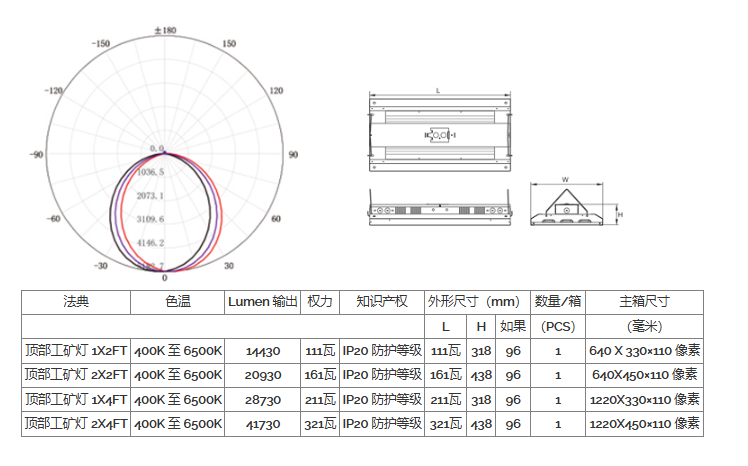Image resolution: width=748 pixels, height=466 pixels.
Task: Click the -90 angle label on chart
Action: click(x=37, y=155)
